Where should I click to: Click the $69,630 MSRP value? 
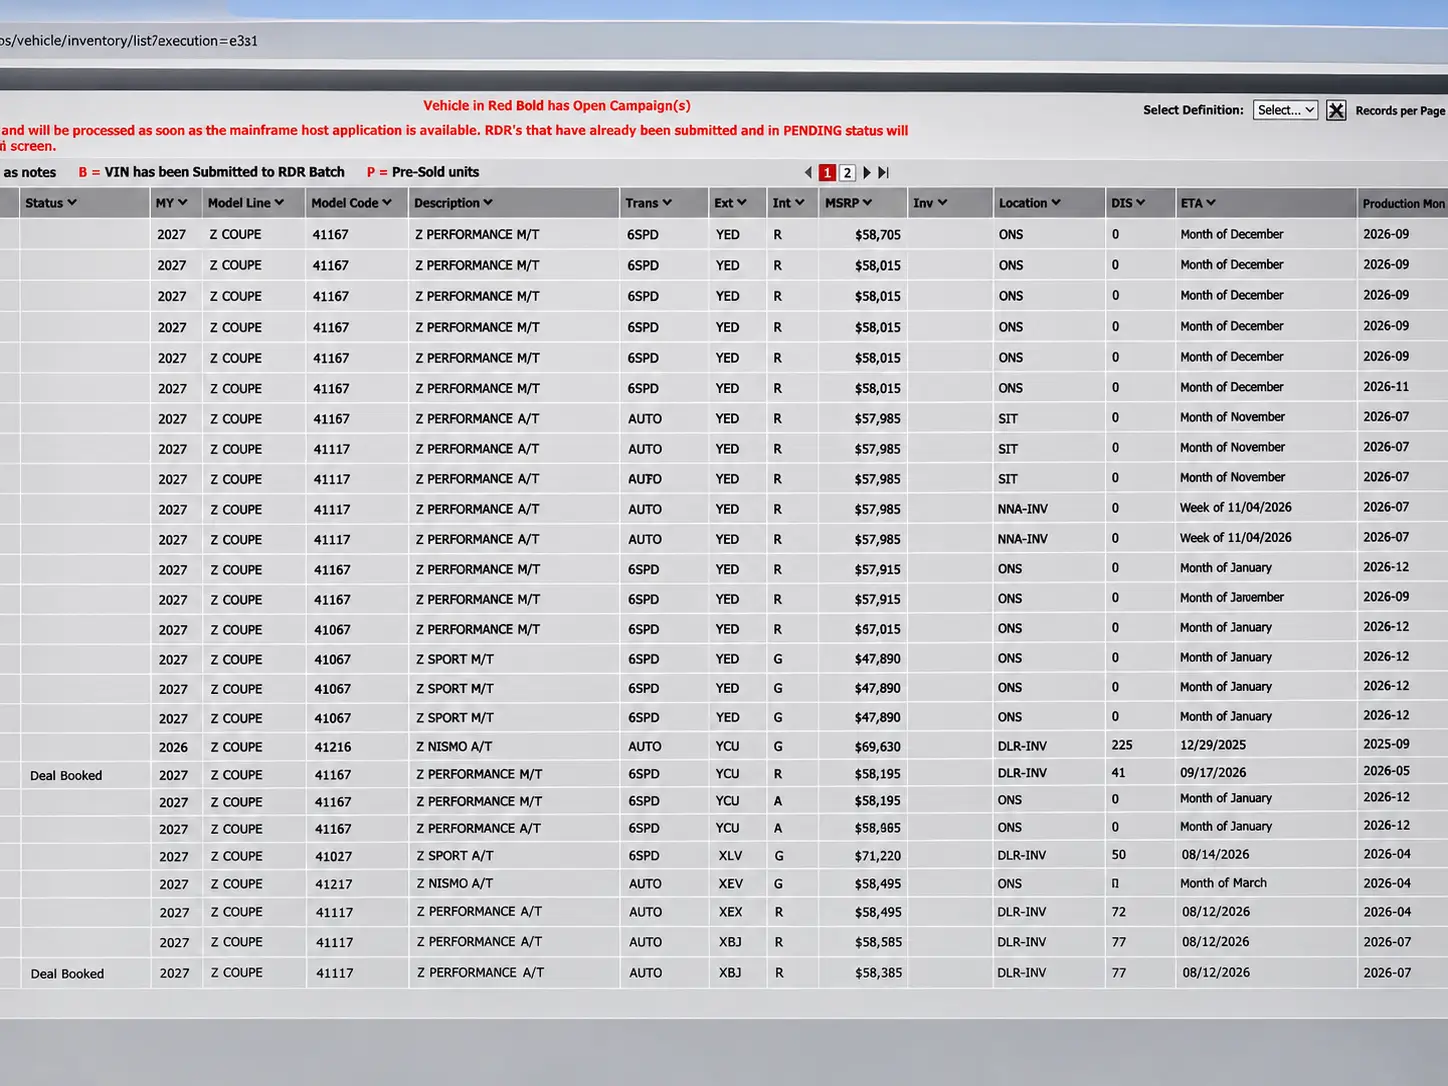coord(878,747)
